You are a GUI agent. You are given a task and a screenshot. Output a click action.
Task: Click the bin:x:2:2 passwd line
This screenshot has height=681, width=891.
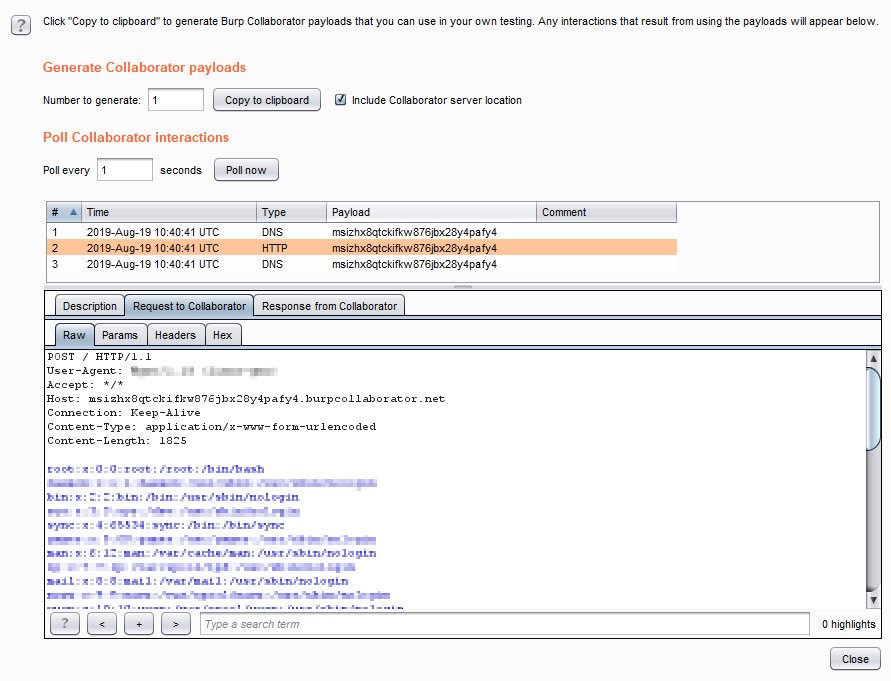tap(173, 497)
